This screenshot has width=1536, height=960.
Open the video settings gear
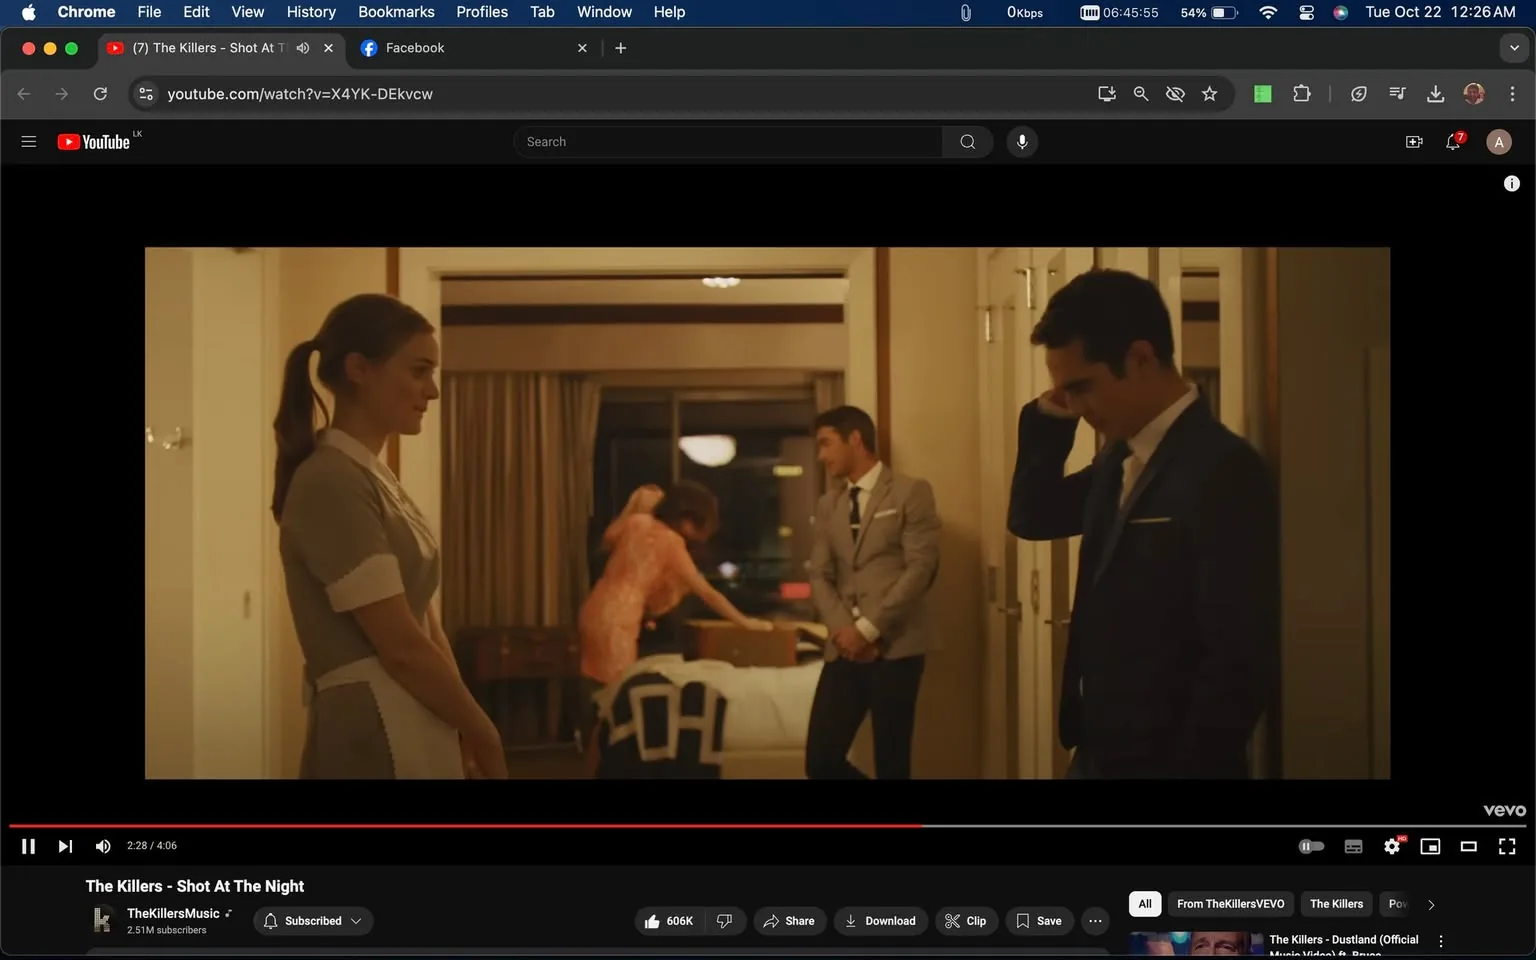[1391, 846]
